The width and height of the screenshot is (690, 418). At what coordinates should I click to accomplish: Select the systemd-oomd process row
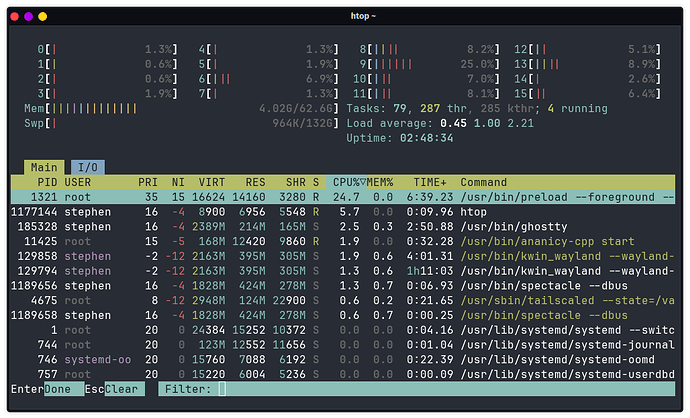pos(343,359)
